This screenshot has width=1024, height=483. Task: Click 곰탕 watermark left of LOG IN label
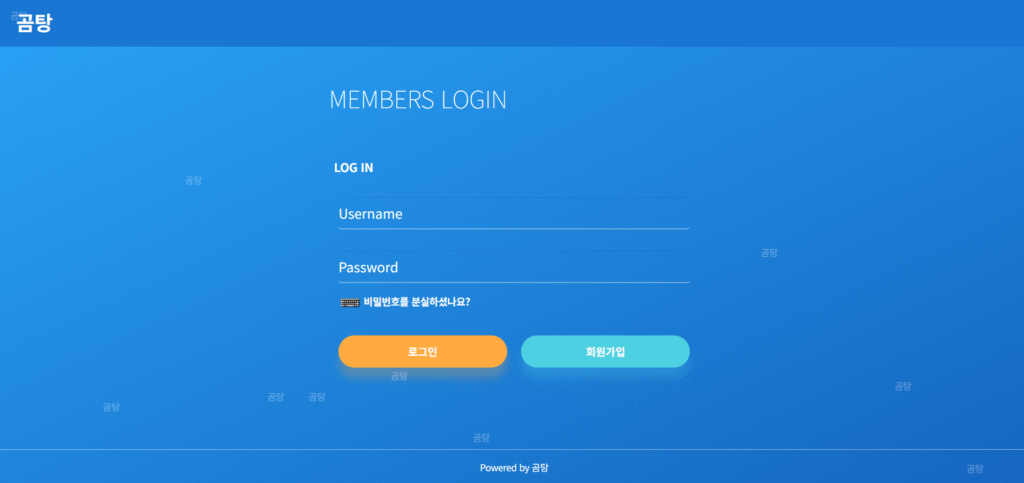pos(193,180)
